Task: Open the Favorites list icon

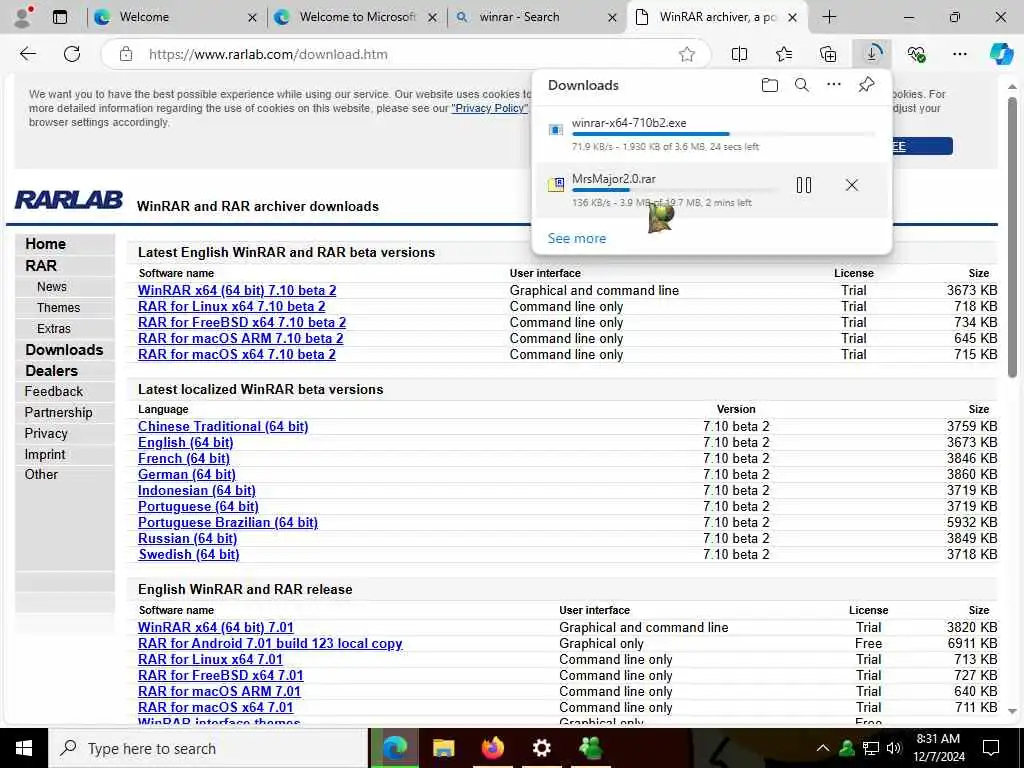Action: tap(784, 54)
